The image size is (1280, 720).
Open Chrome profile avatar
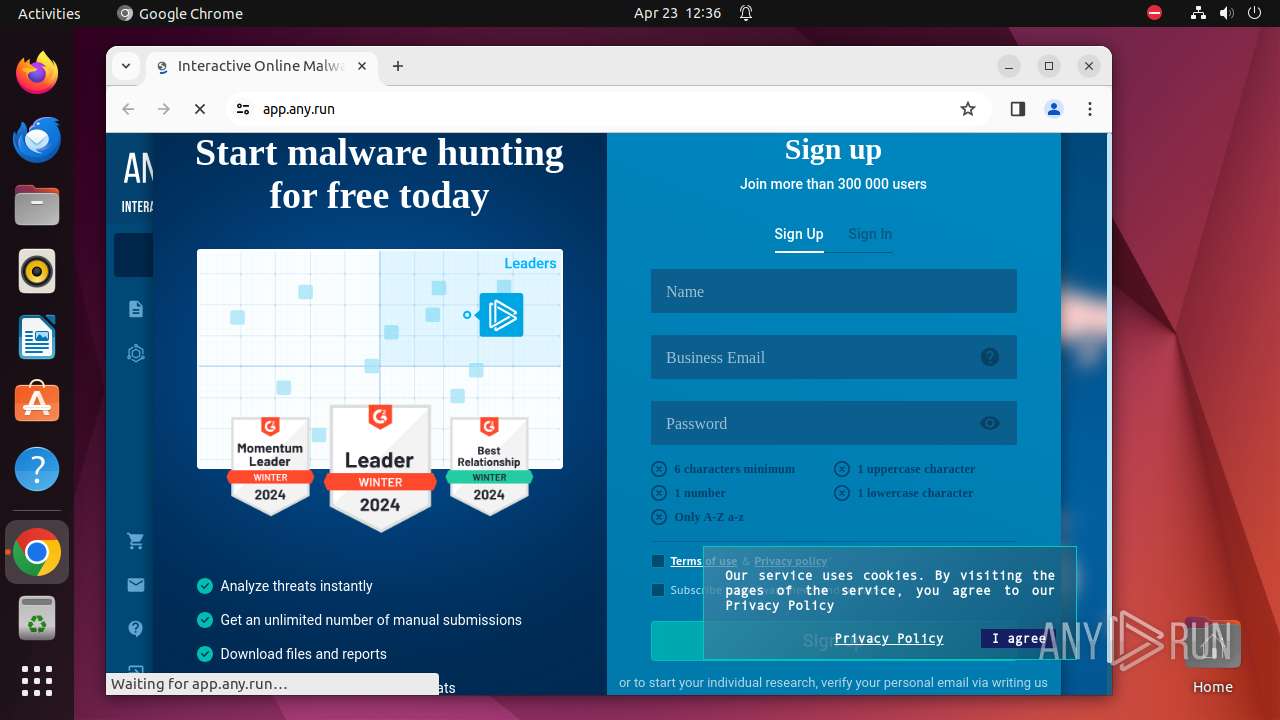1054,109
